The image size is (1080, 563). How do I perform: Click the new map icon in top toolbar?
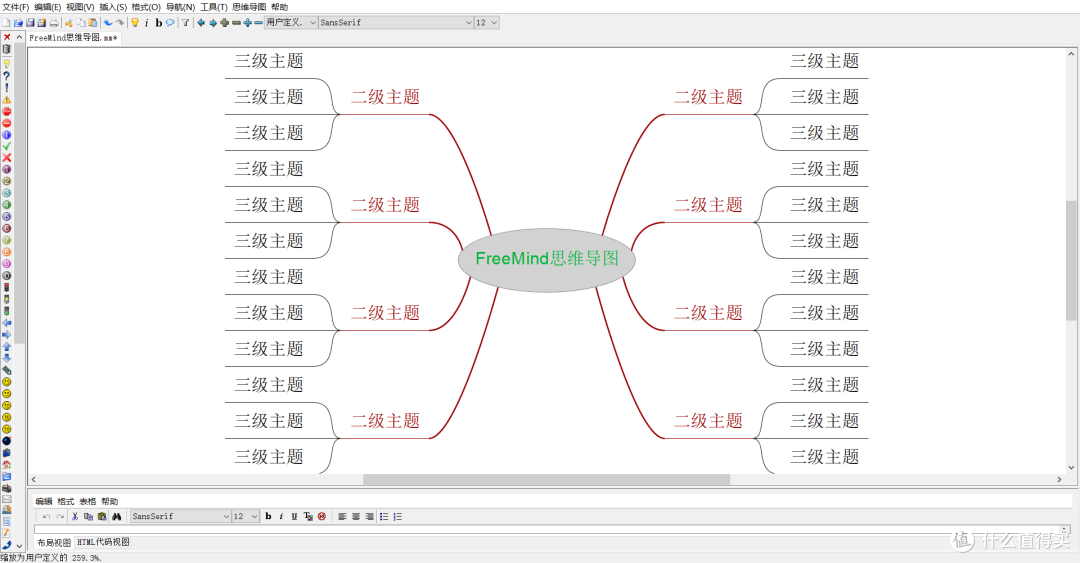tap(6, 23)
